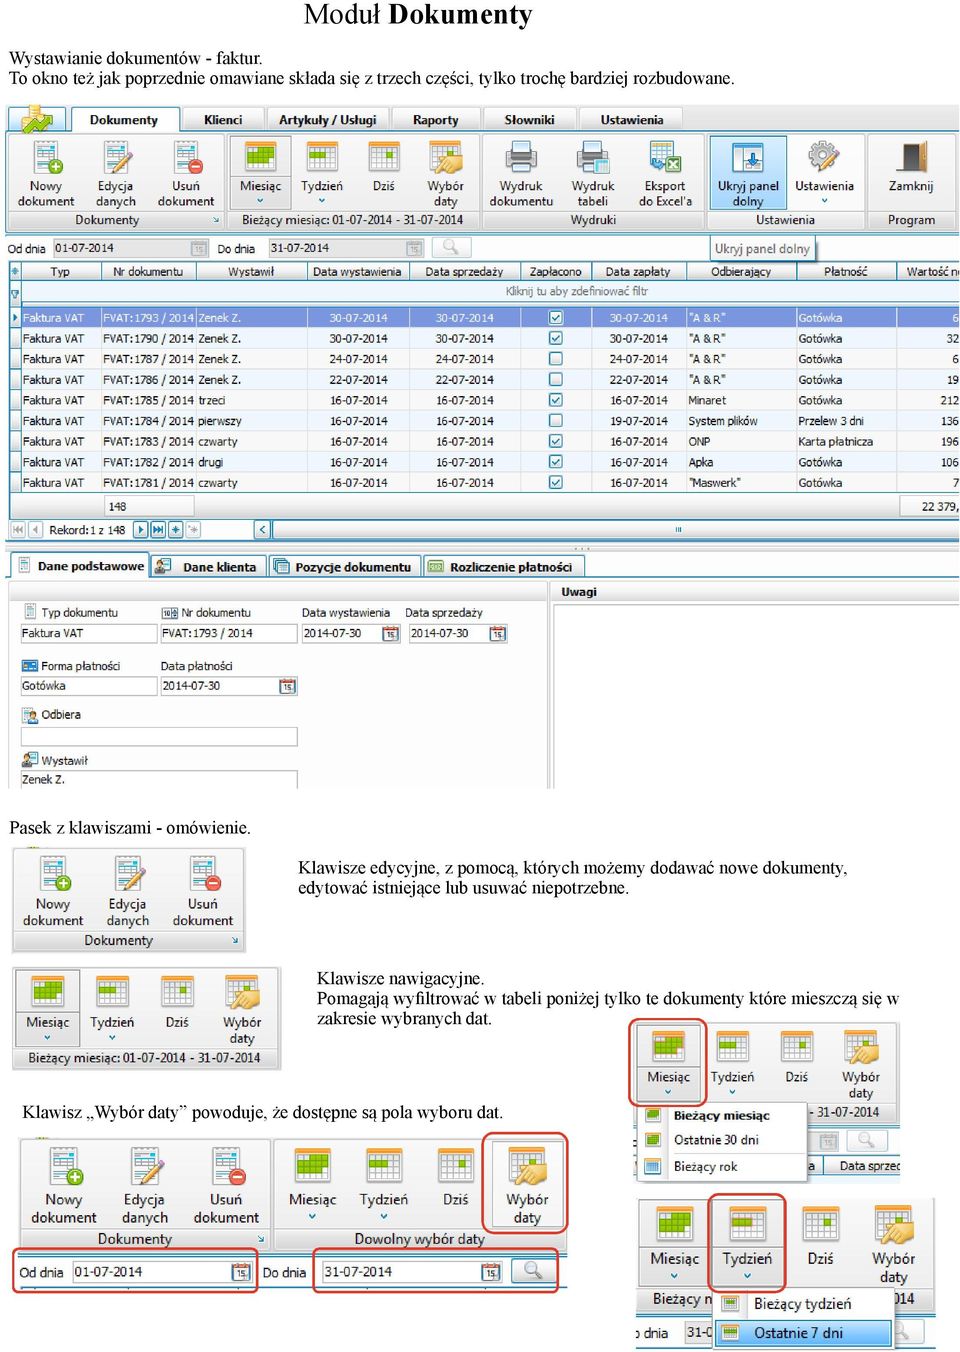Screen dimensions: 960x1352
Task: Click the funnel icon on the filter row
Action: coord(15,292)
